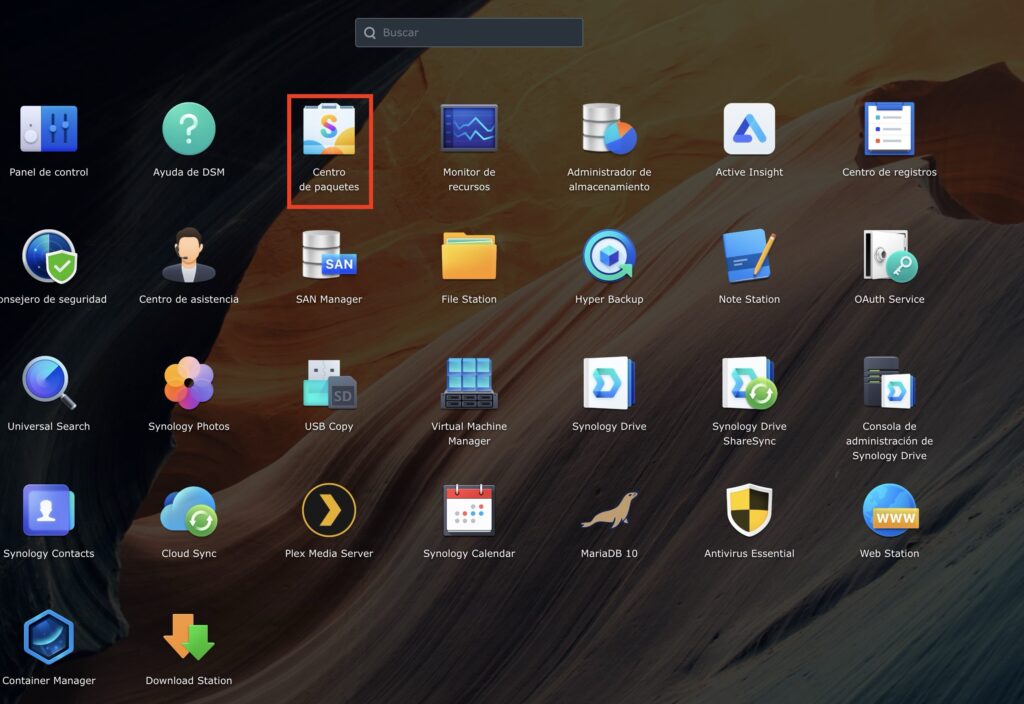Open Administrador de almacenamiento

609,129
